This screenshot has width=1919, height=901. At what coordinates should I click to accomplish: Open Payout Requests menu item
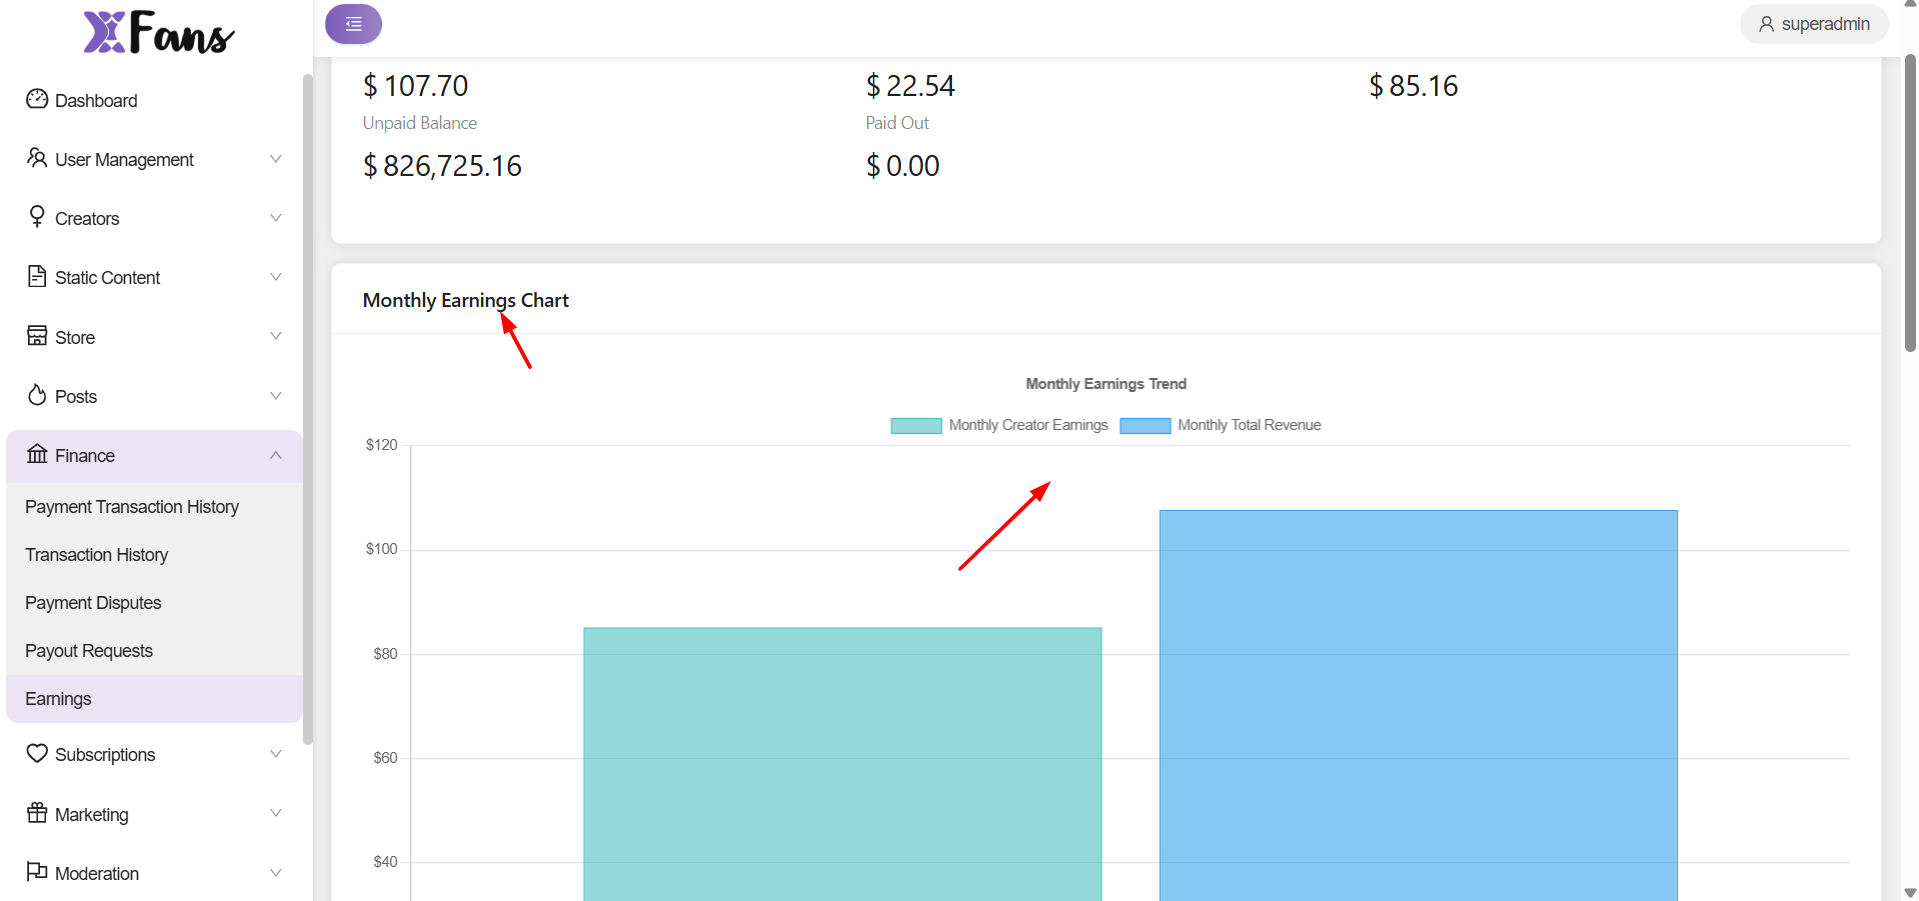click(x=89, y=651)
